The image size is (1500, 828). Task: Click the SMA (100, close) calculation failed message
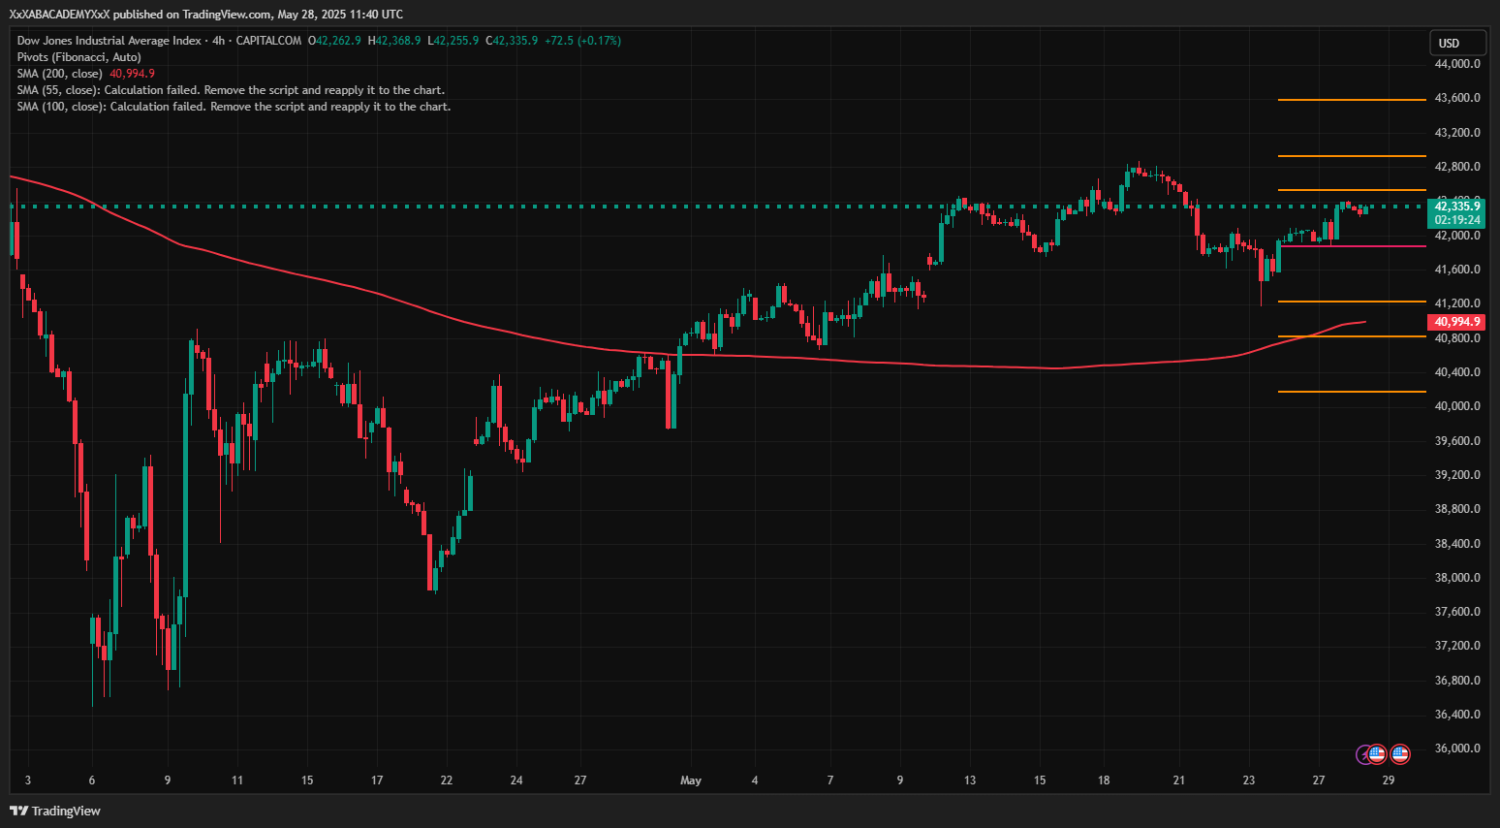coord(234,106)
